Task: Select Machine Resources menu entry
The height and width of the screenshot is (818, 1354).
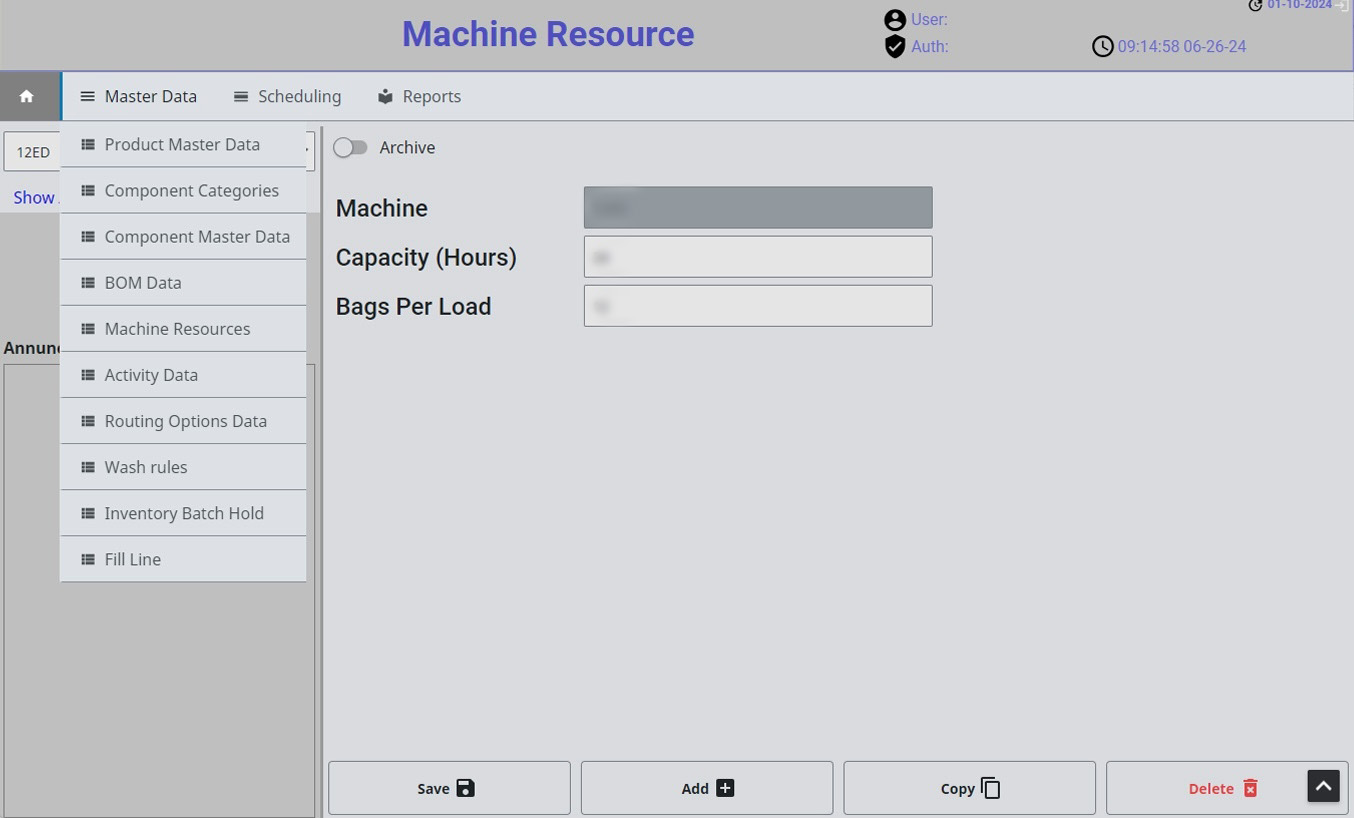Action: point(183,328)
